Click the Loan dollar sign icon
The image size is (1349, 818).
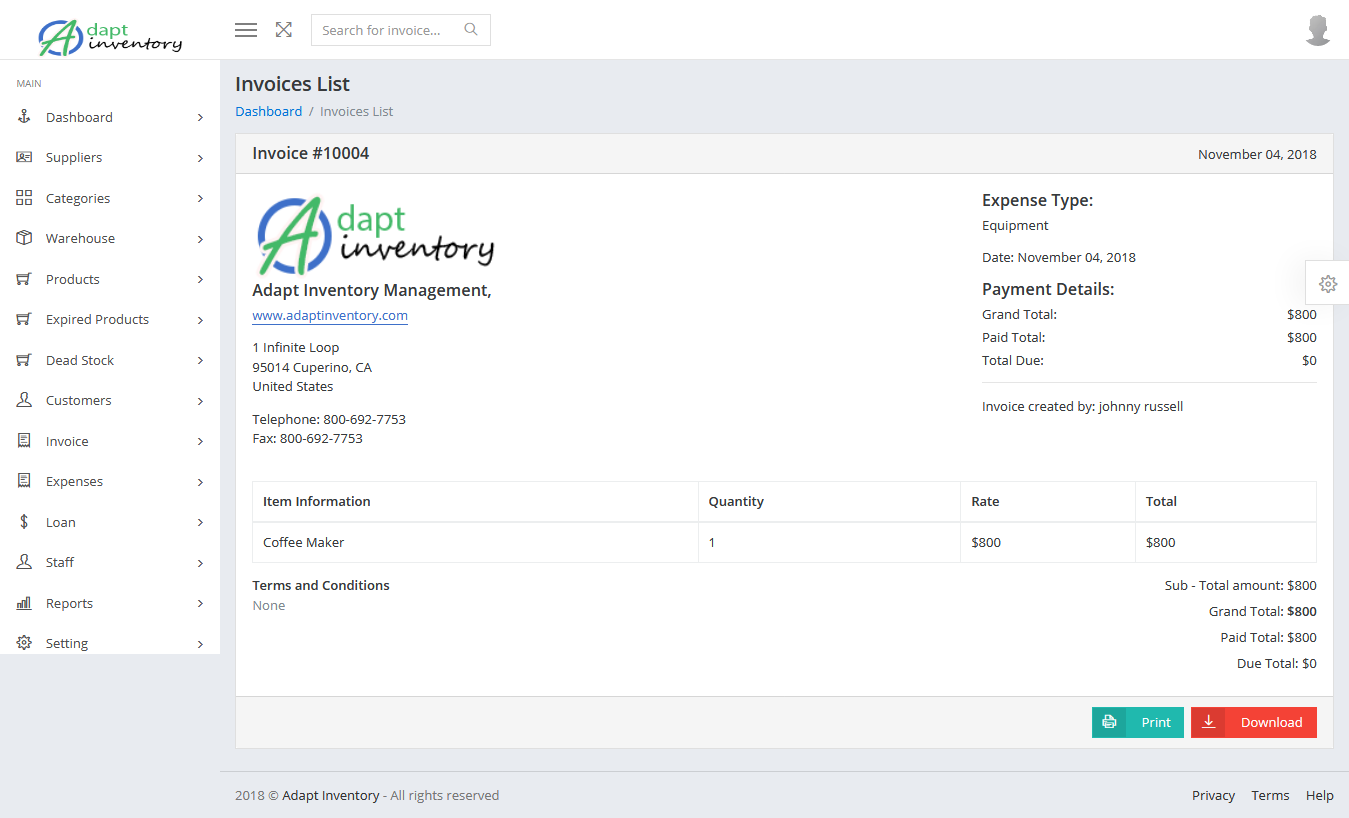click(x=24, y=522)
